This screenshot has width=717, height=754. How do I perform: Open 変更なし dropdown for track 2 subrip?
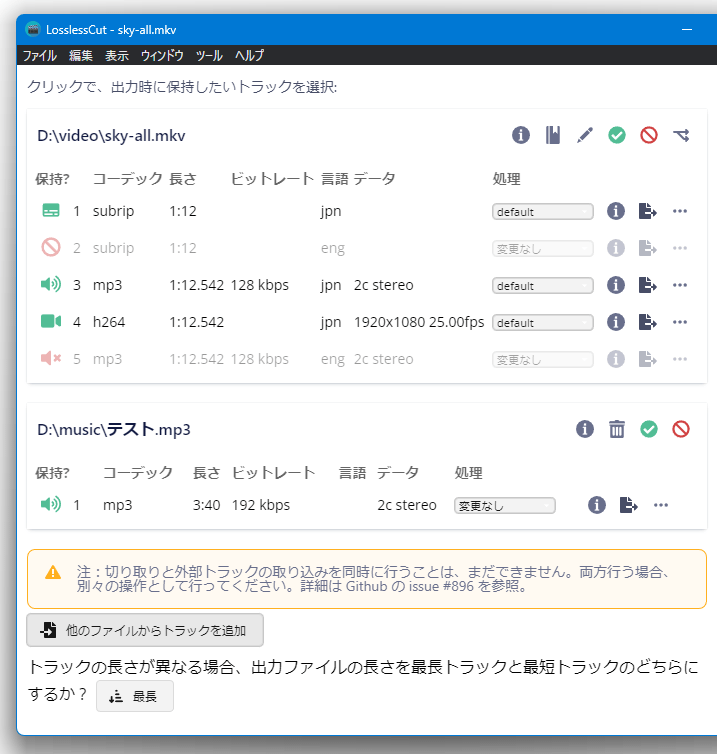[x=543, y=249]
